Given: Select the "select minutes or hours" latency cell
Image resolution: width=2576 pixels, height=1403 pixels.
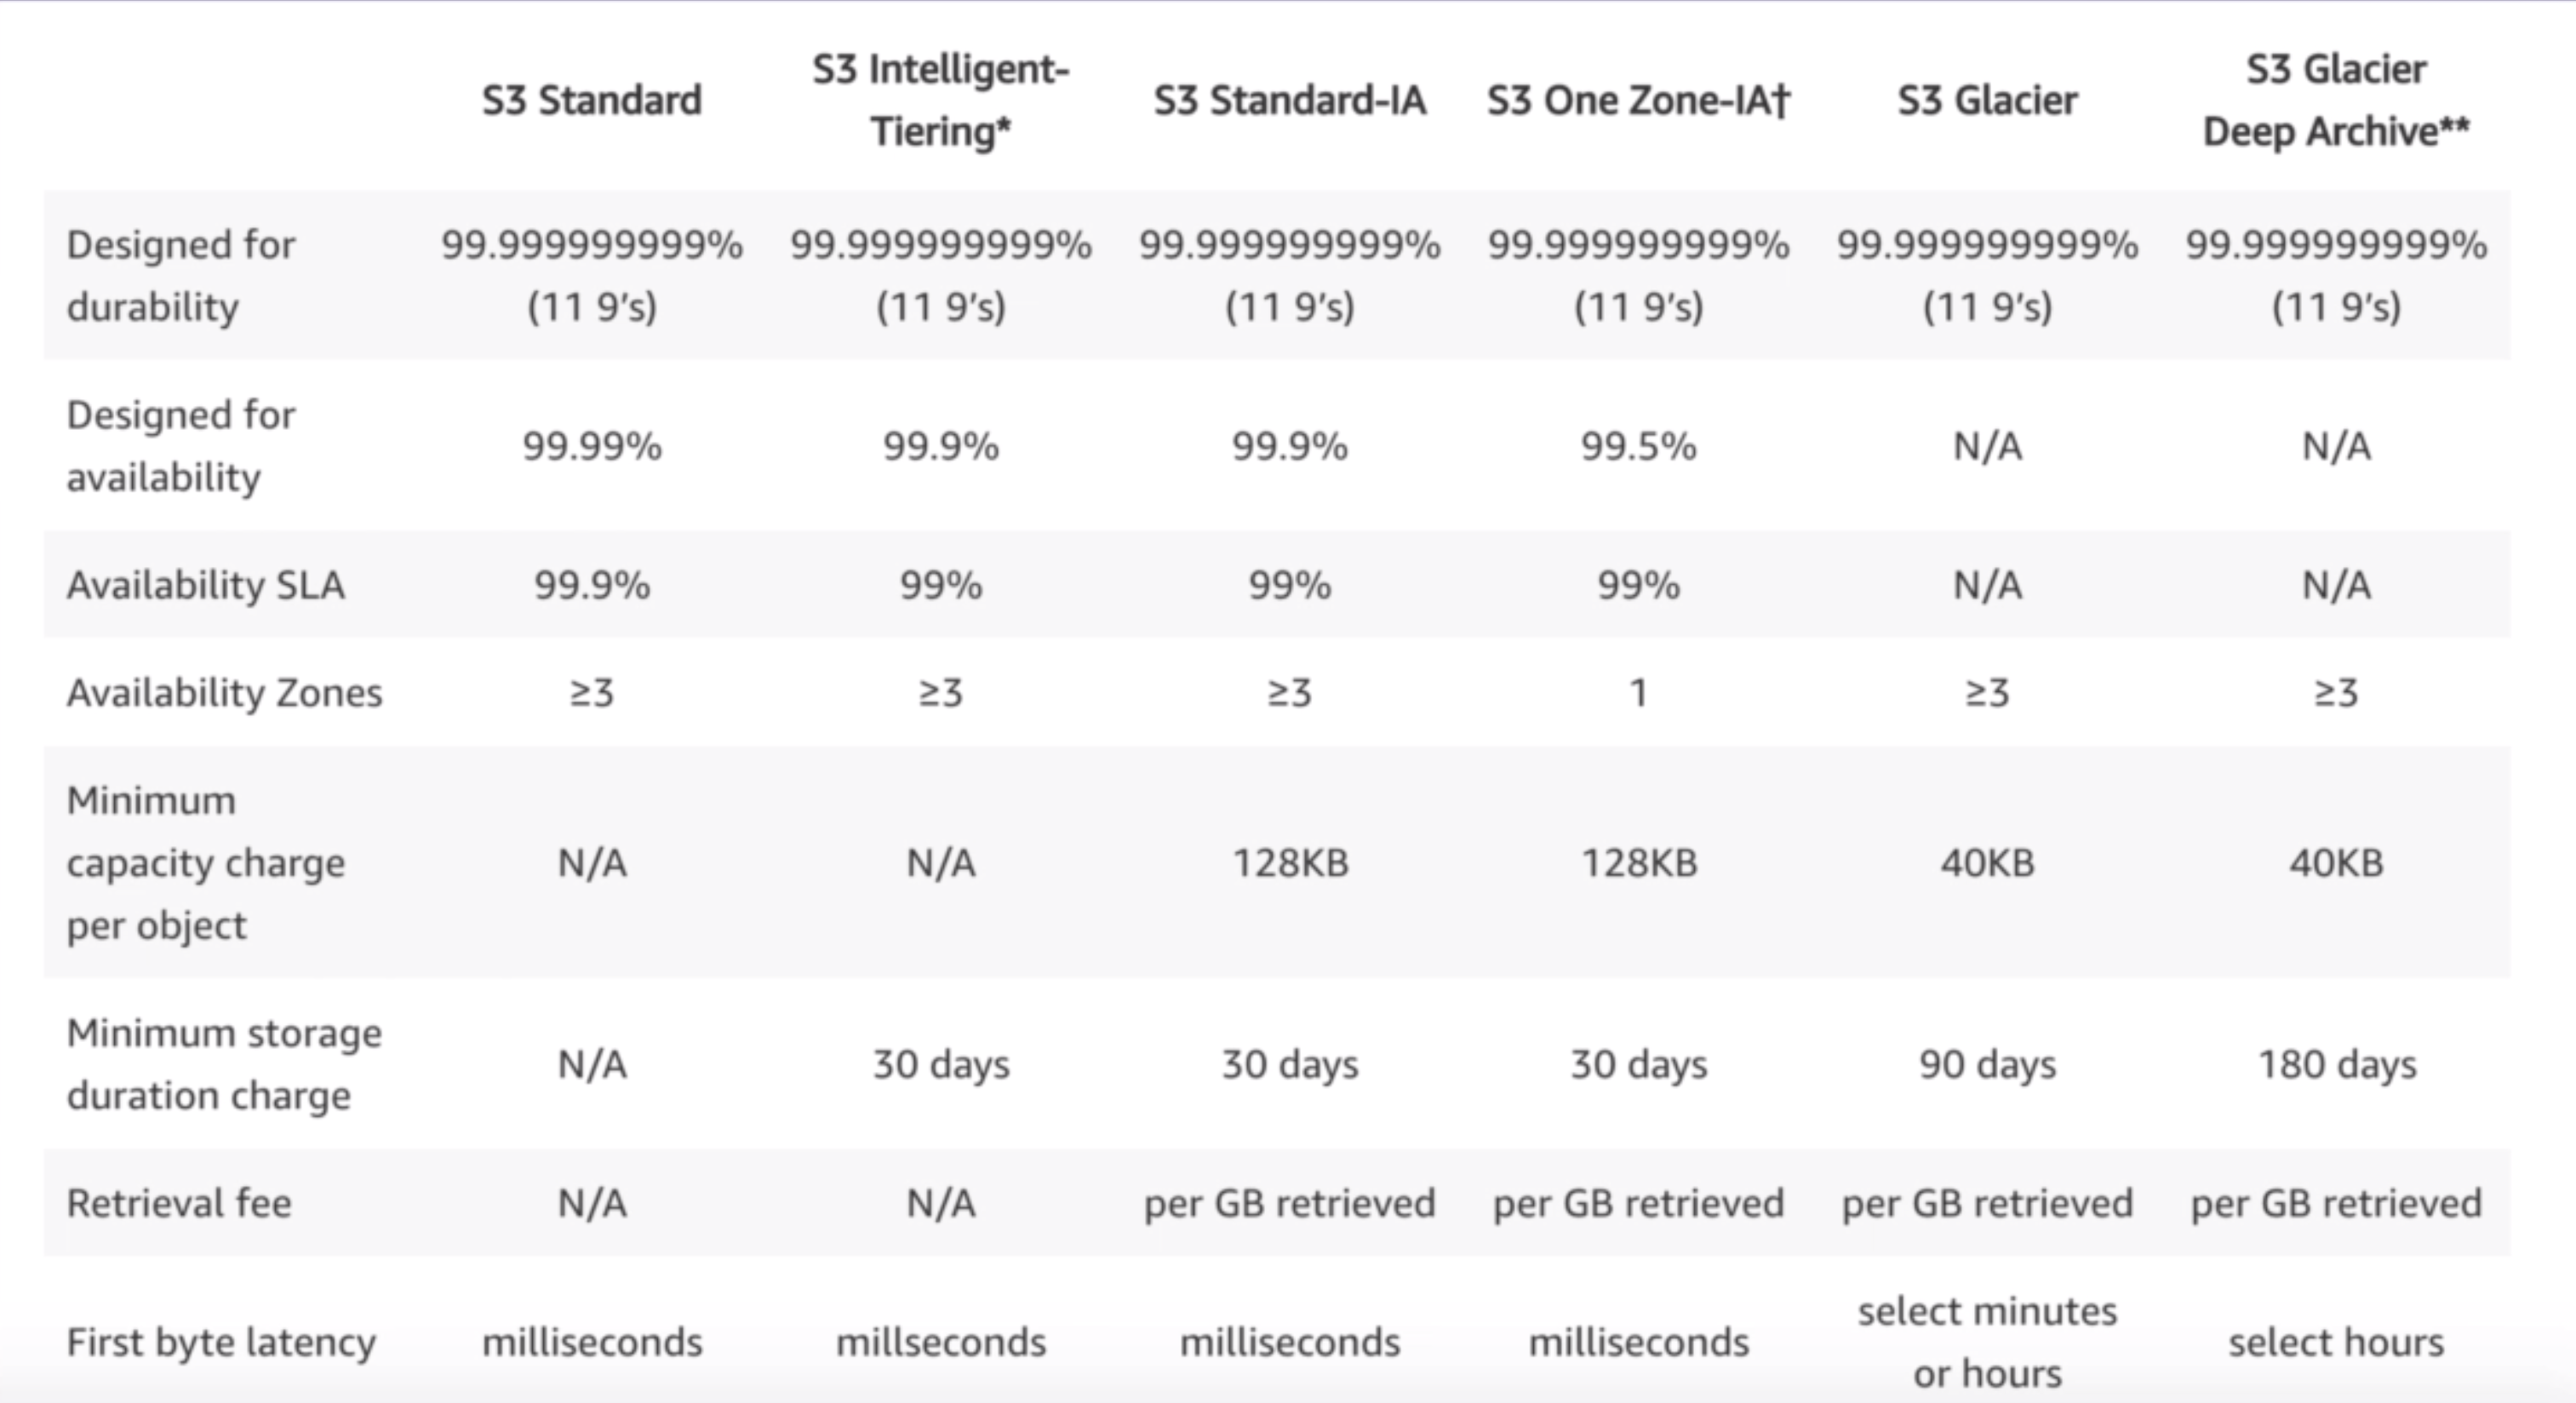Looking at the screenshot, I should pyautogui.click(x=1987, y=1341).
